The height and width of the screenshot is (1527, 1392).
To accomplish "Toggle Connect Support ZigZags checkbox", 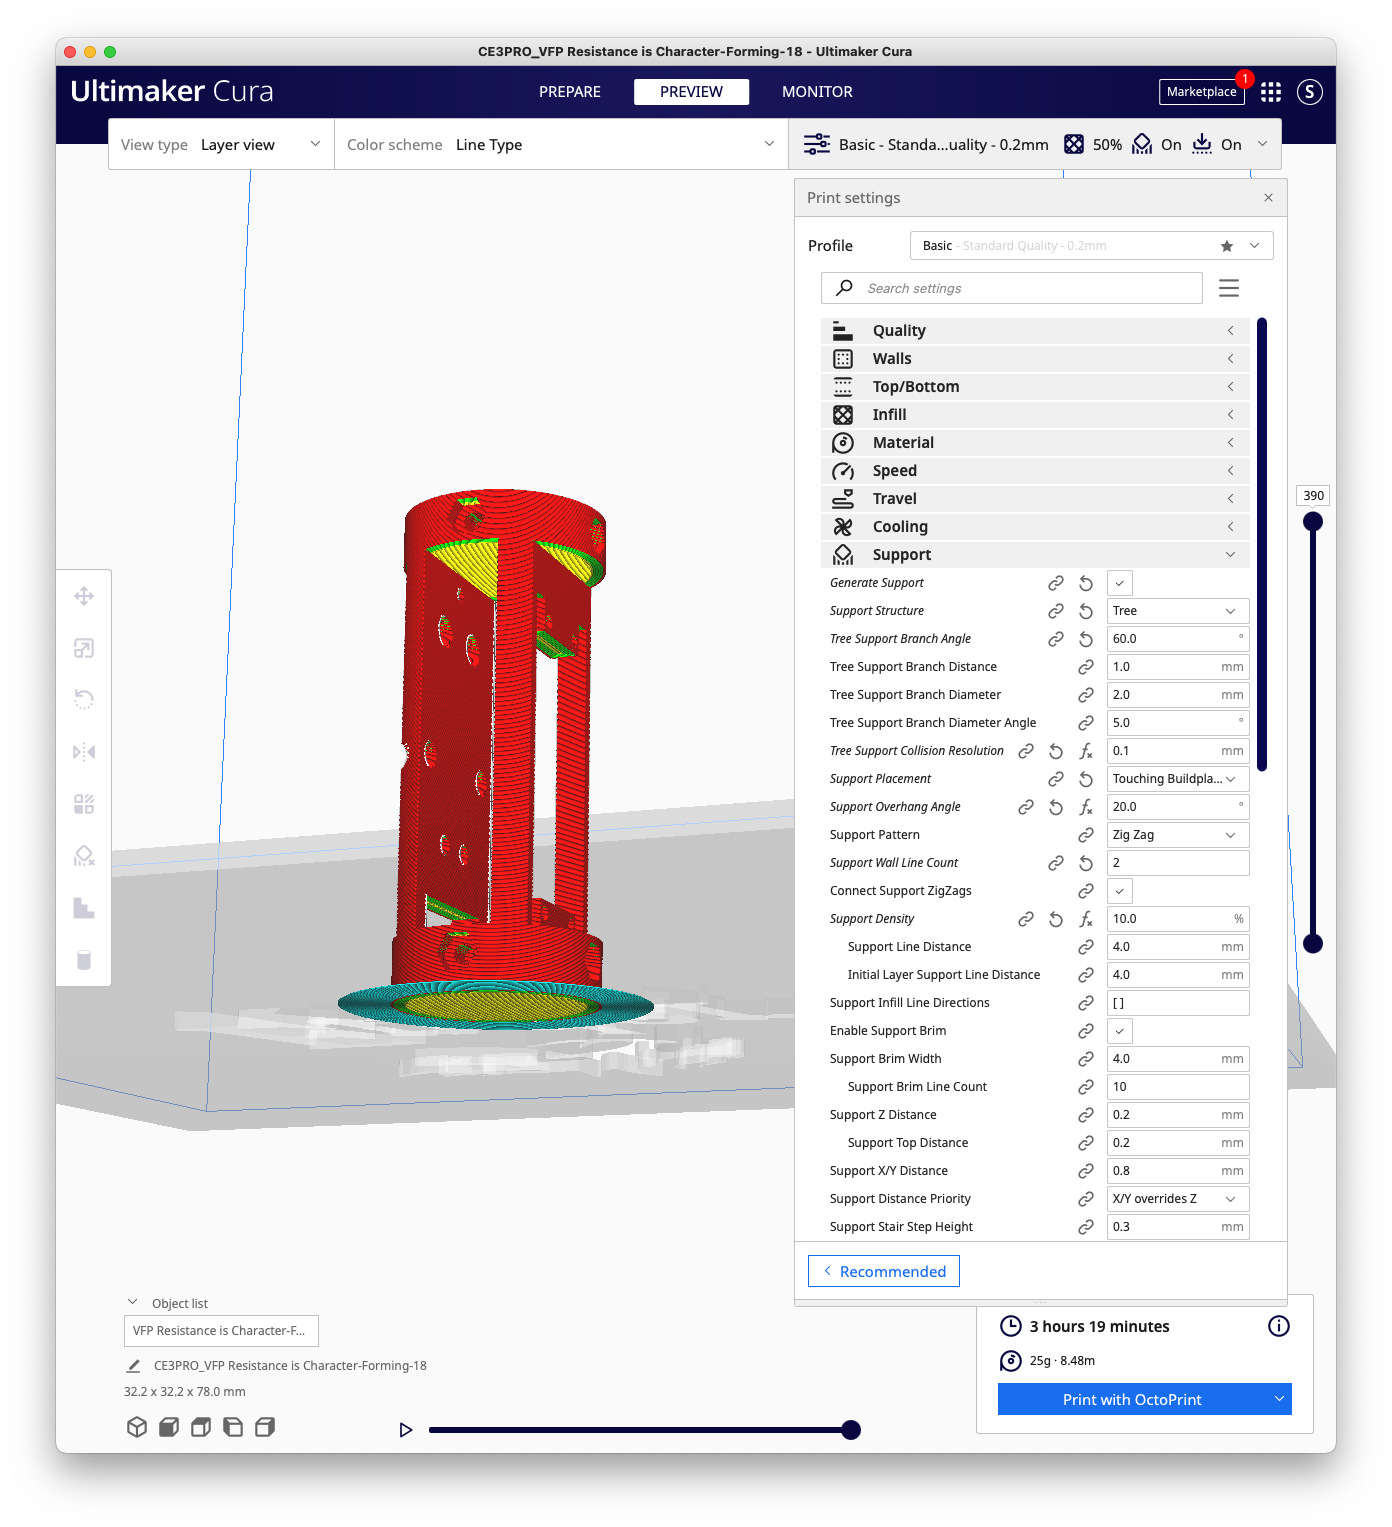I will [x=1120, y=891].
